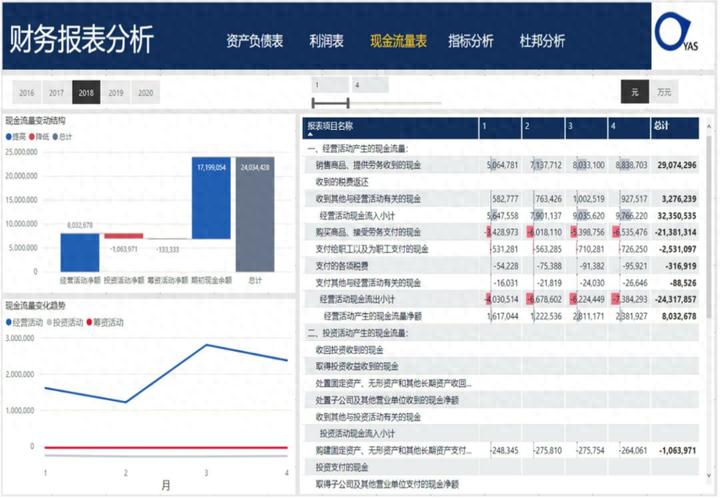Toggle 总计 legend in waterfall chart

coord(62,137)
